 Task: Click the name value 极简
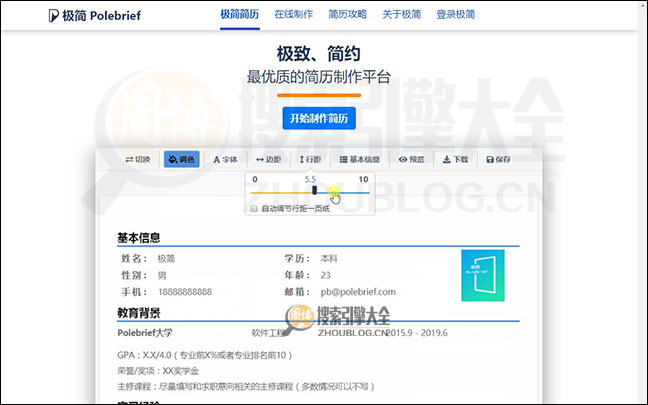(x=166, y=259)
